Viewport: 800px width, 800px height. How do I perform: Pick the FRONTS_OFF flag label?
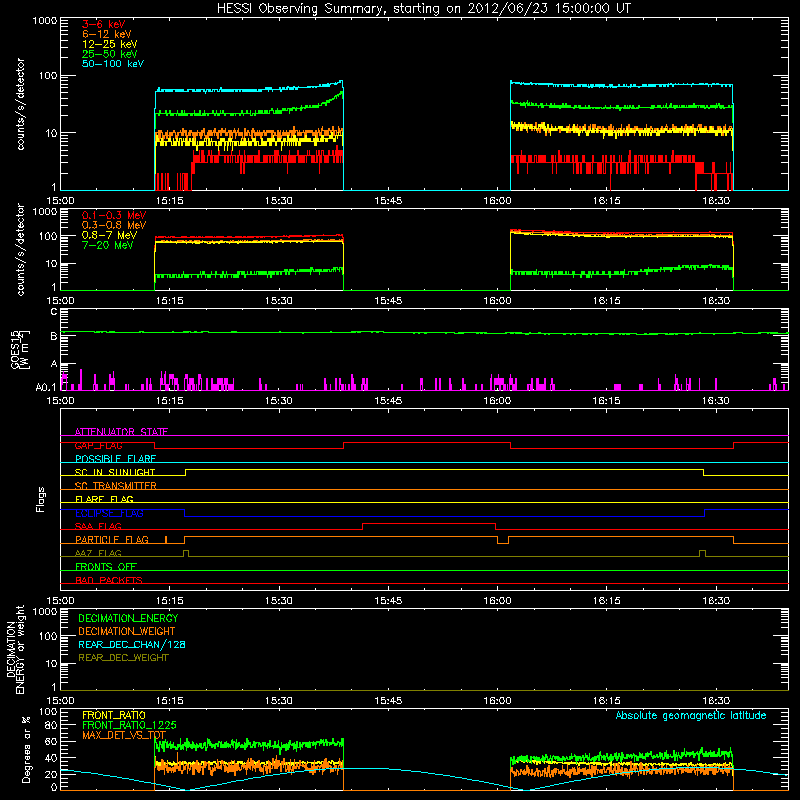(106, 567)
